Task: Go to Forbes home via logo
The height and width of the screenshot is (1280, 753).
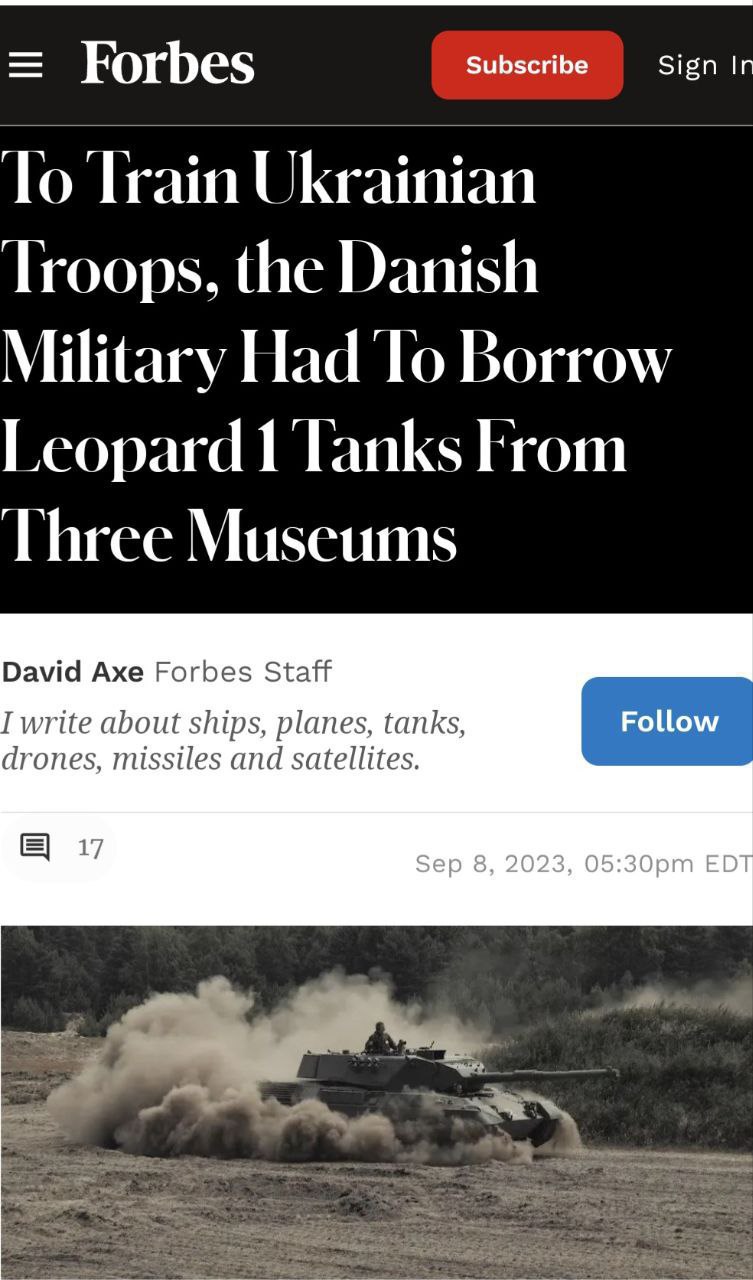Action: click(167, 64)
